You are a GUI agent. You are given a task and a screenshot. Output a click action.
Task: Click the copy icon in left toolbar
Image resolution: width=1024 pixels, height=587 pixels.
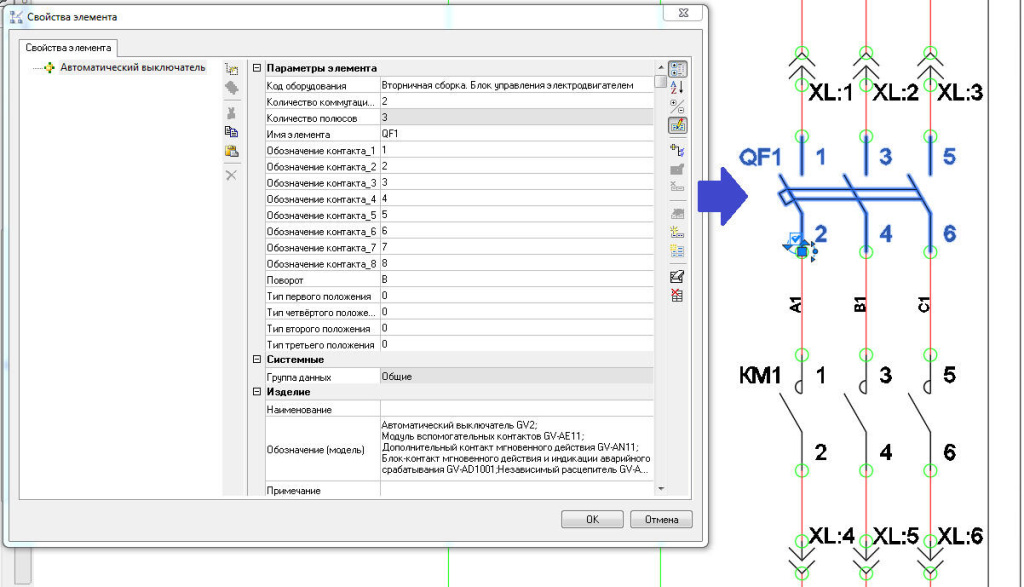[231, 131]
